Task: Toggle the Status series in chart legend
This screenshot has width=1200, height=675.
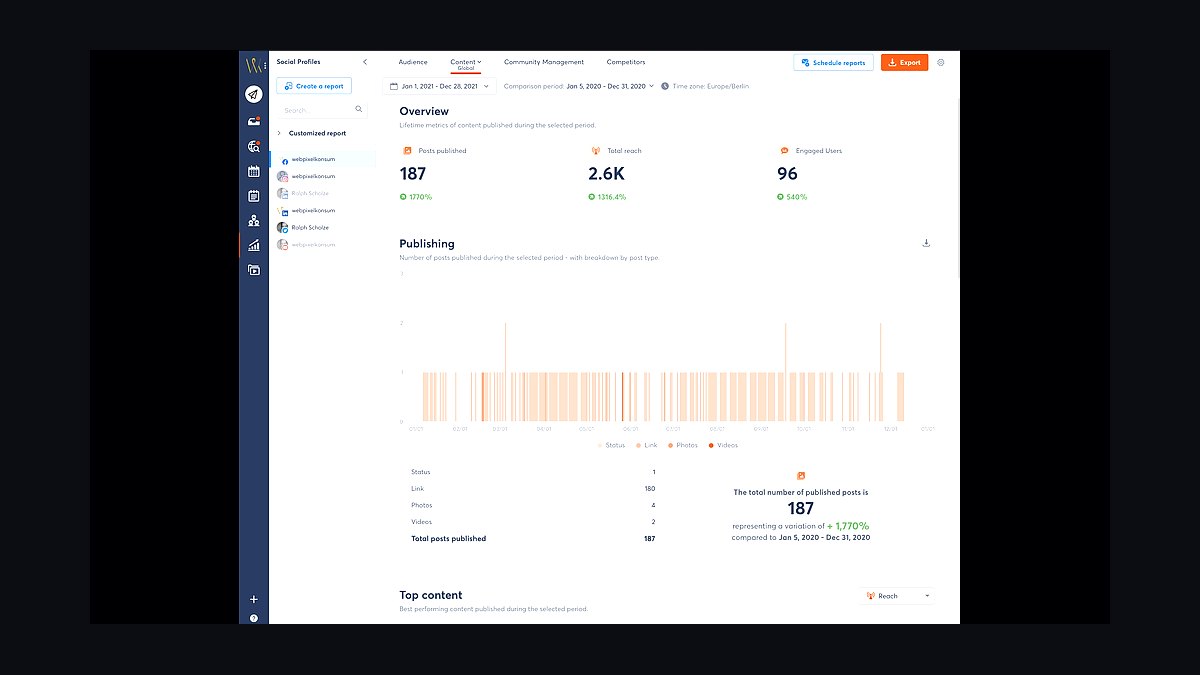Action: [612, 445]
